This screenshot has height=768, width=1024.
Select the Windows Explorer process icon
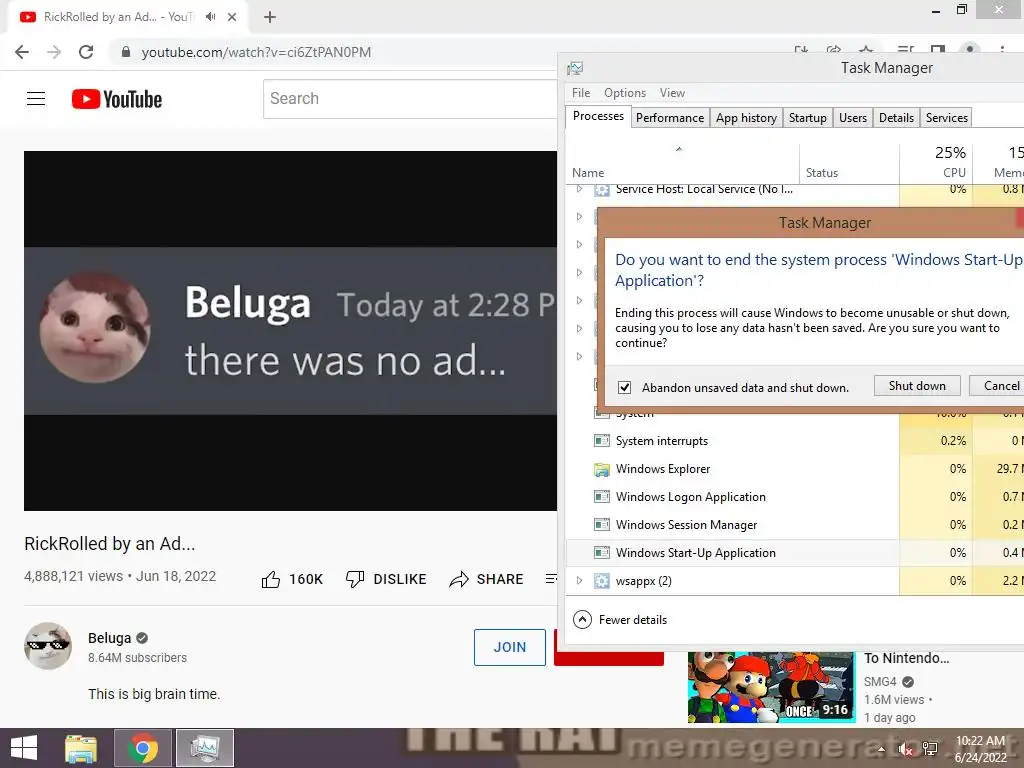click(601, 469)
